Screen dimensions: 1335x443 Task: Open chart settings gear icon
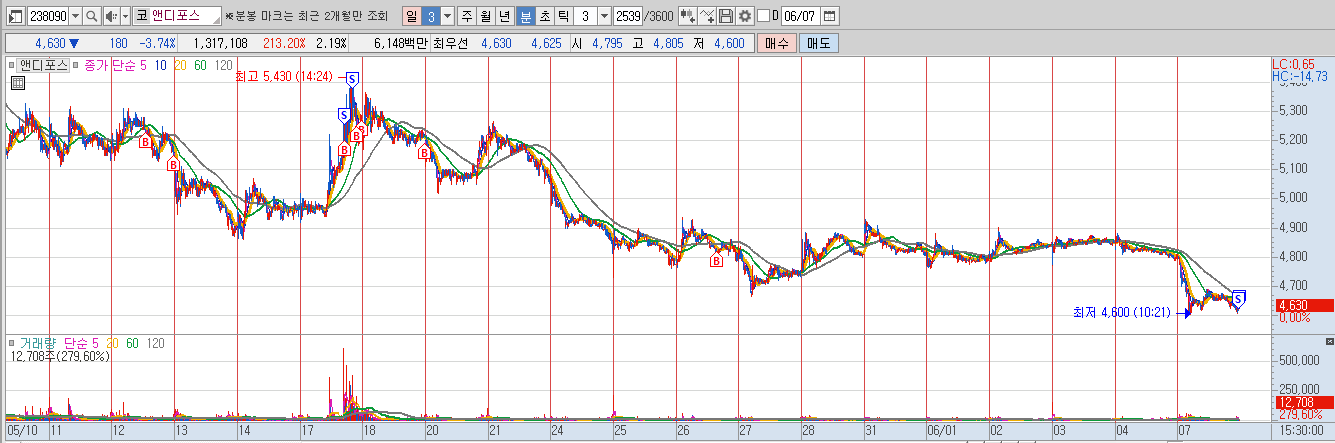coord(744,16)
